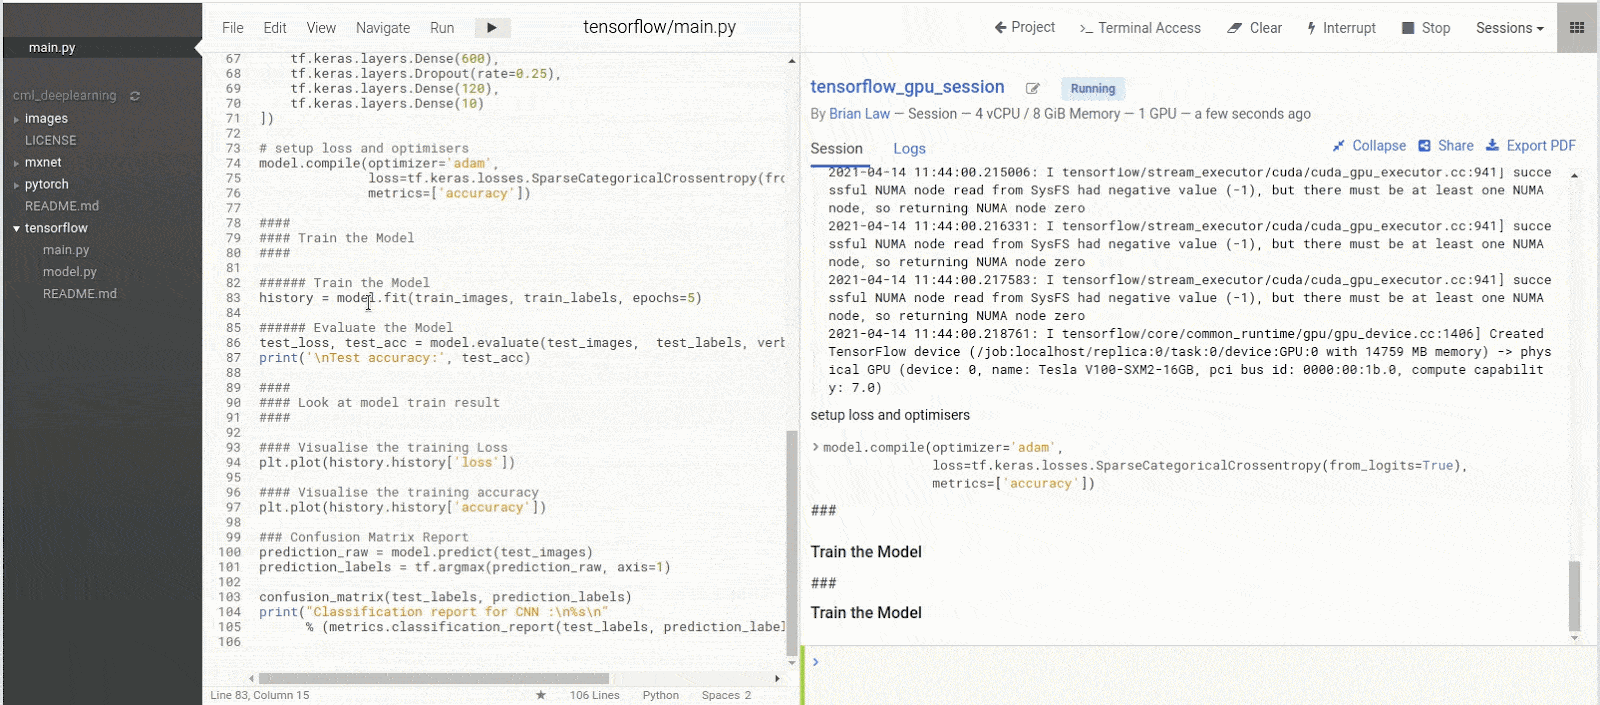The width and height of the screenshot is (1600, 705).
Task: Stop the running session
Action: [x=1425, y=28]
